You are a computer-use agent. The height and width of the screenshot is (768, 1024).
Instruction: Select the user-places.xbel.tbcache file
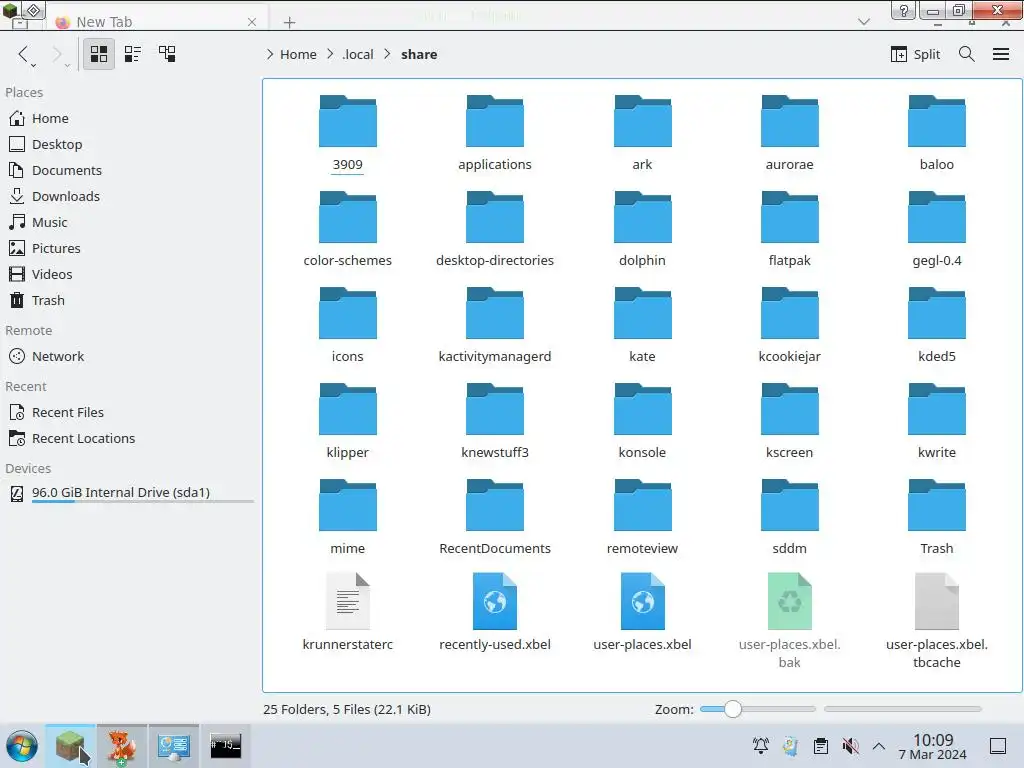(x=936, y=620)
